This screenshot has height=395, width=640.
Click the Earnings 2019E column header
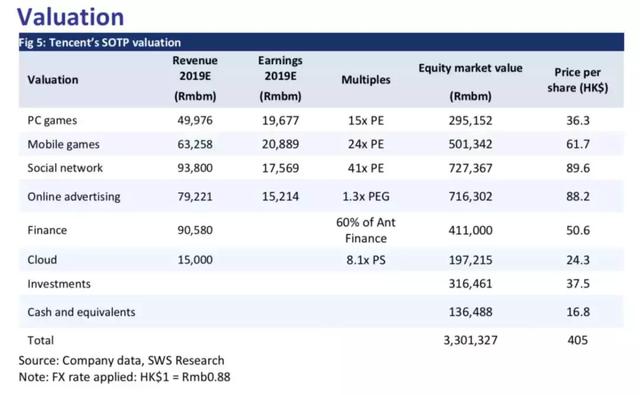coord(280,78)
